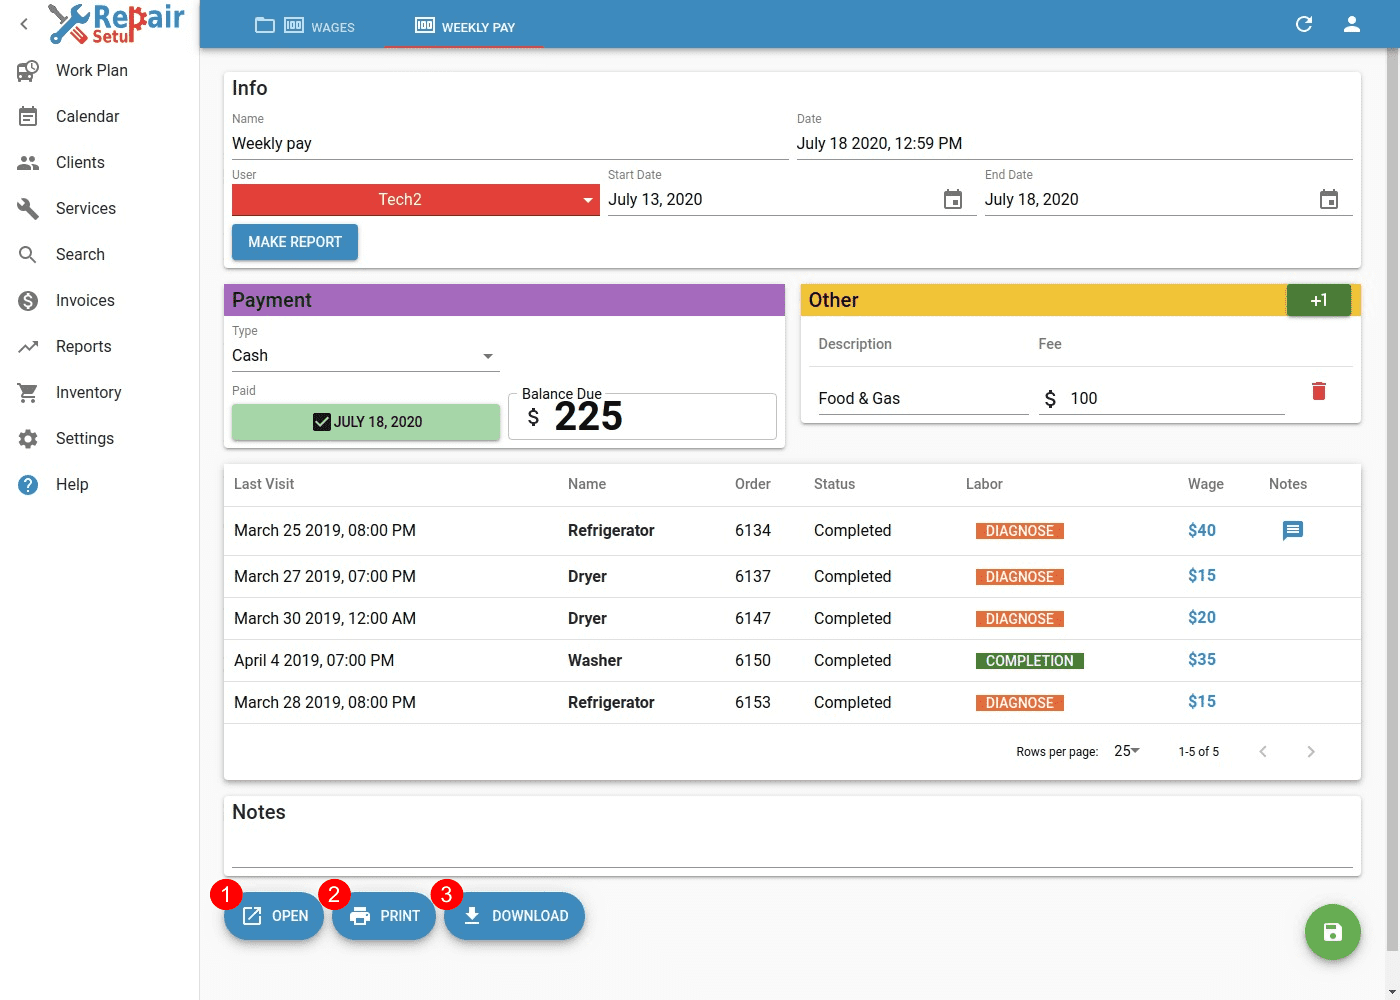The width and height of the screenshot is (1400, 1000).
Task: Click the green floating save button
Action: pyautogui.click(x=1333, y=932)
